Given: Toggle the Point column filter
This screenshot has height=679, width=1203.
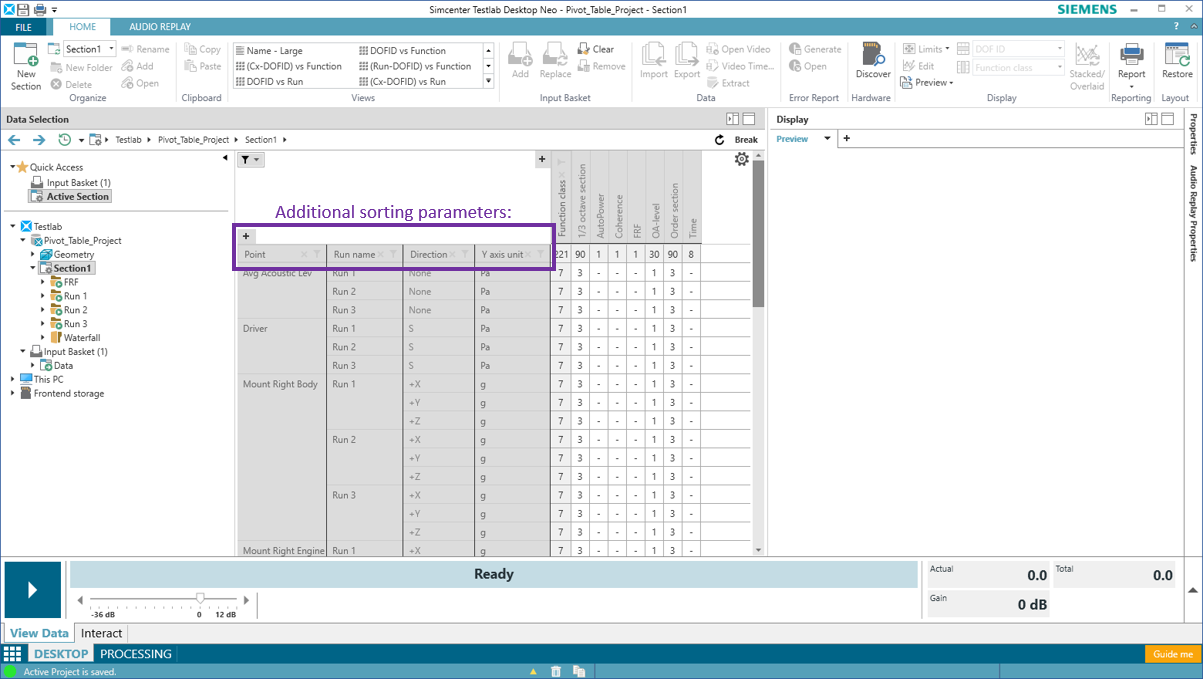Looking at the screenshot, I should point(317,255).
